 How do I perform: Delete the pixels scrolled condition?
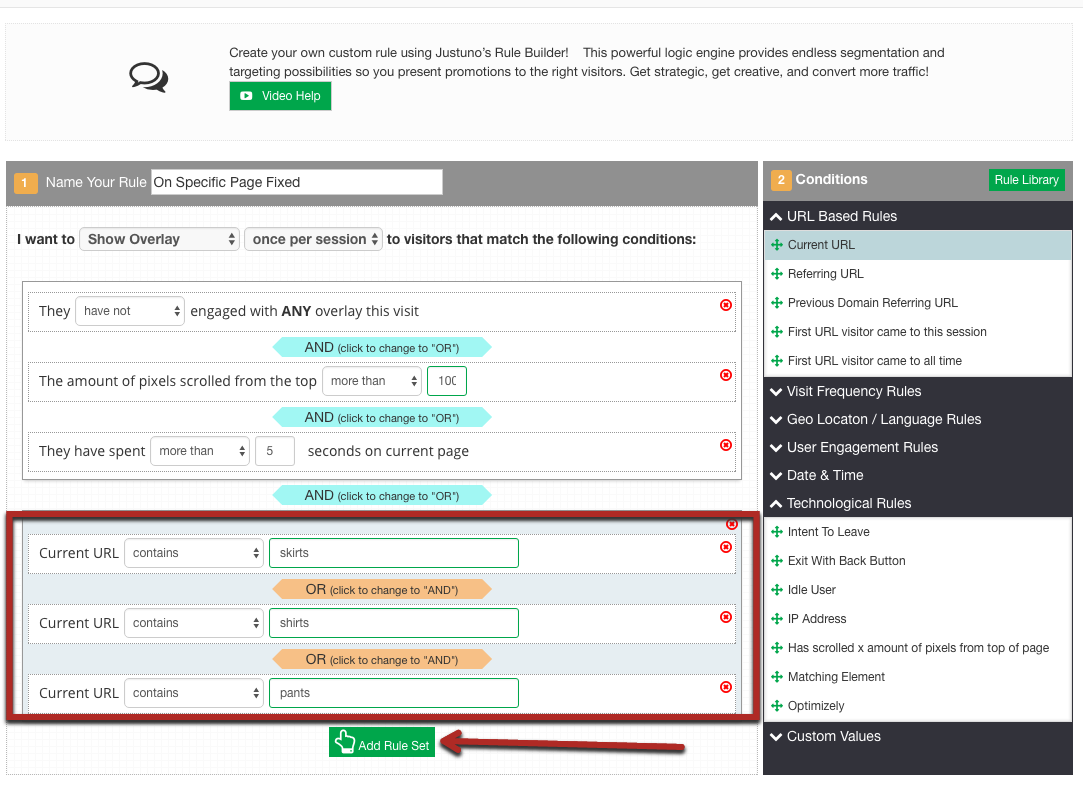click(726, 375)
